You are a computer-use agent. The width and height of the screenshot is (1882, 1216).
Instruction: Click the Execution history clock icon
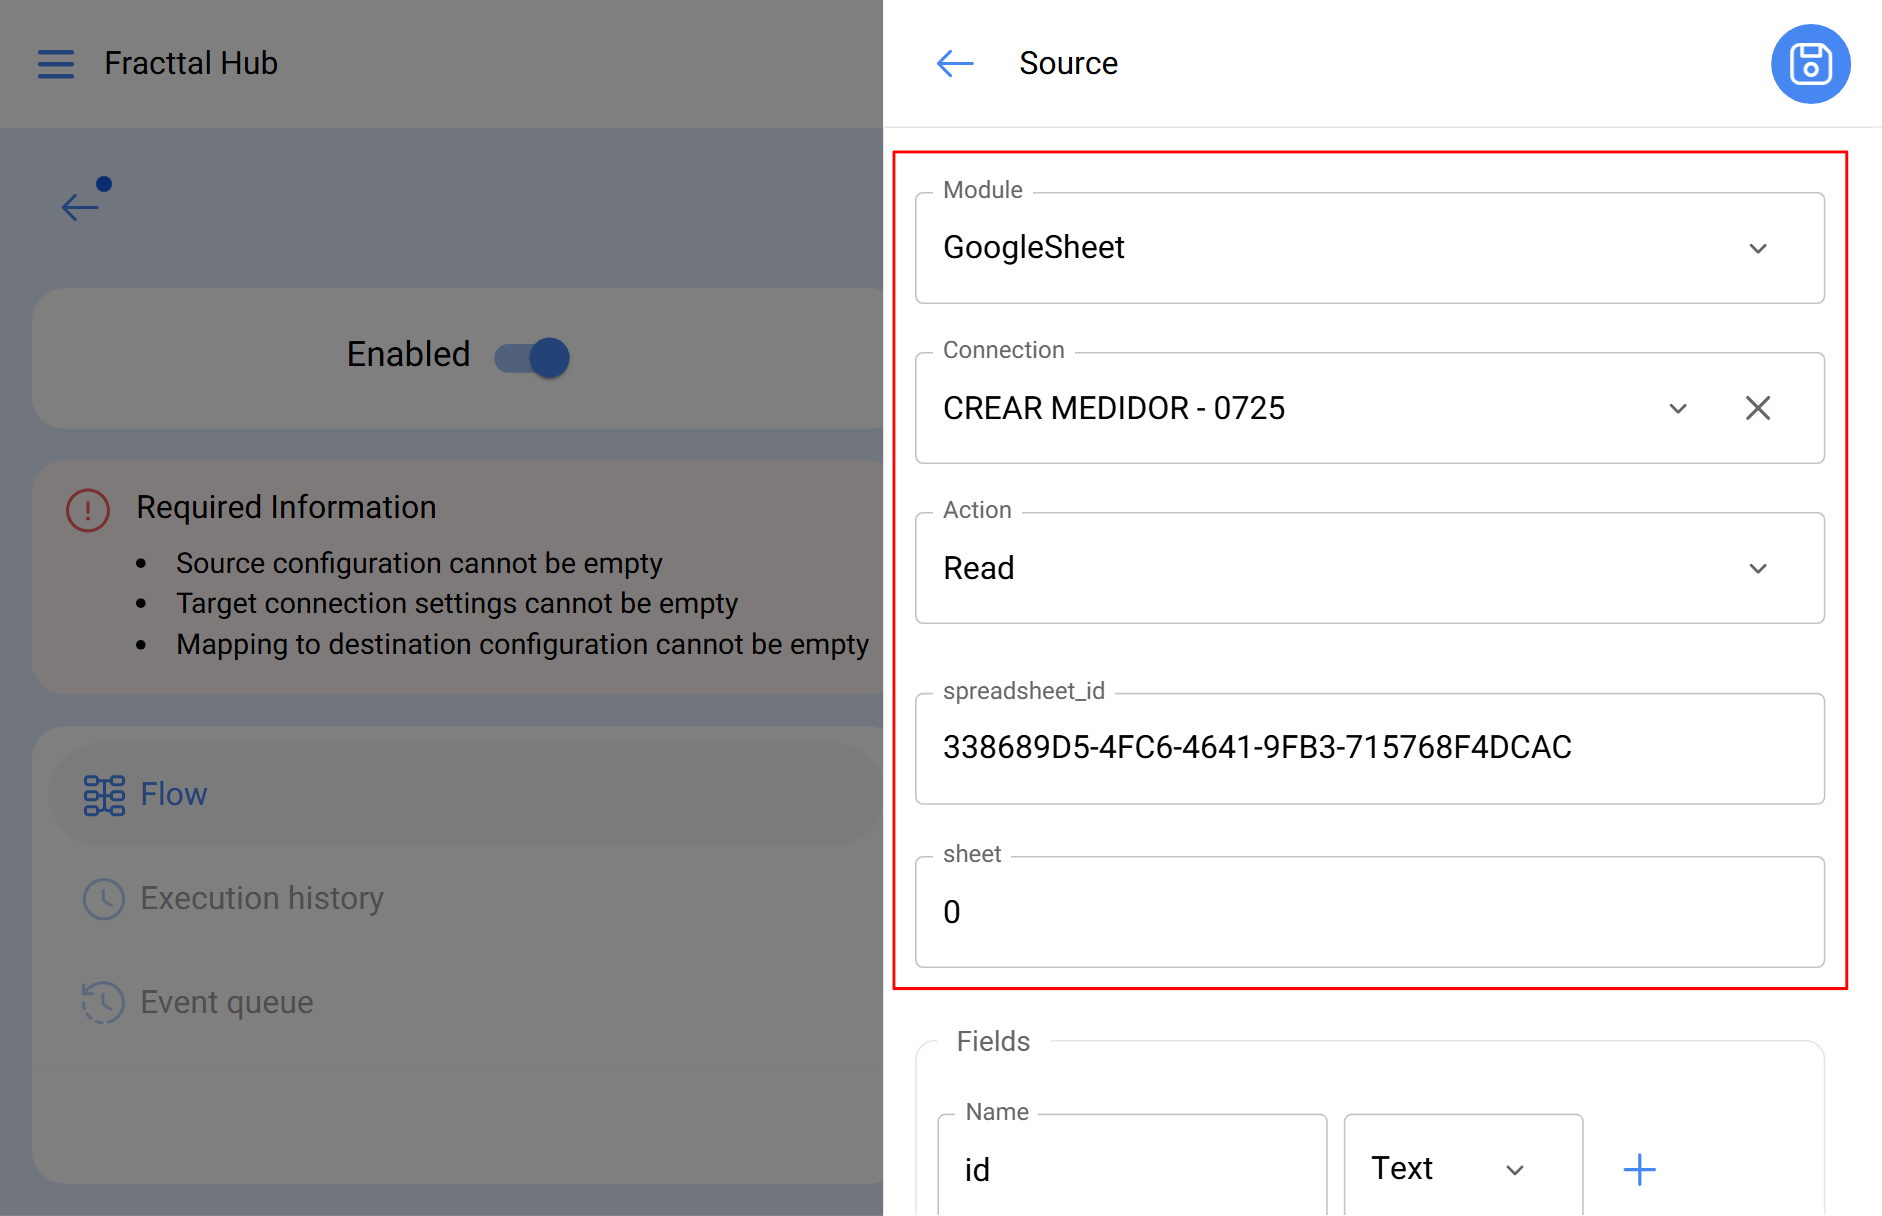104,899
